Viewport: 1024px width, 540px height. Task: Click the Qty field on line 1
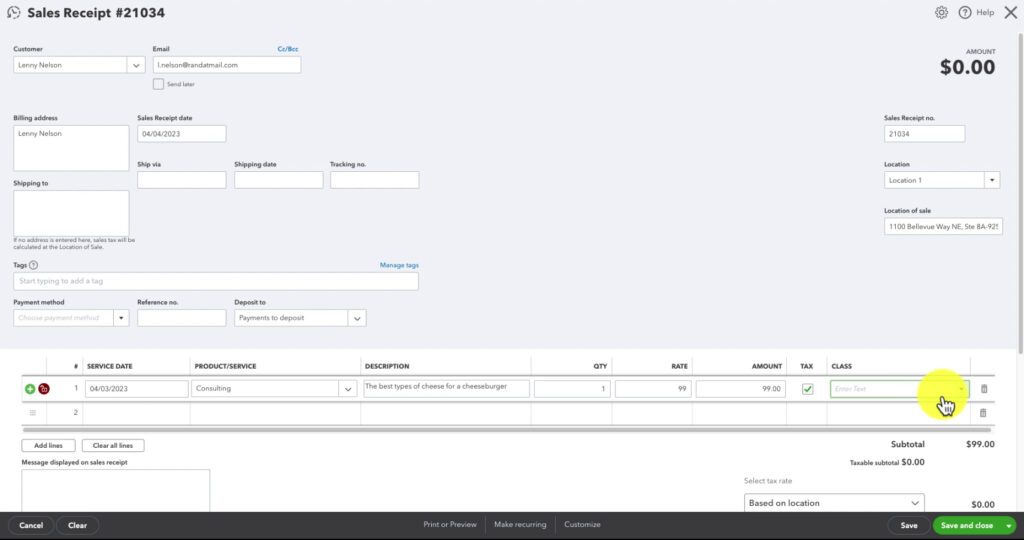pos(572,389)
